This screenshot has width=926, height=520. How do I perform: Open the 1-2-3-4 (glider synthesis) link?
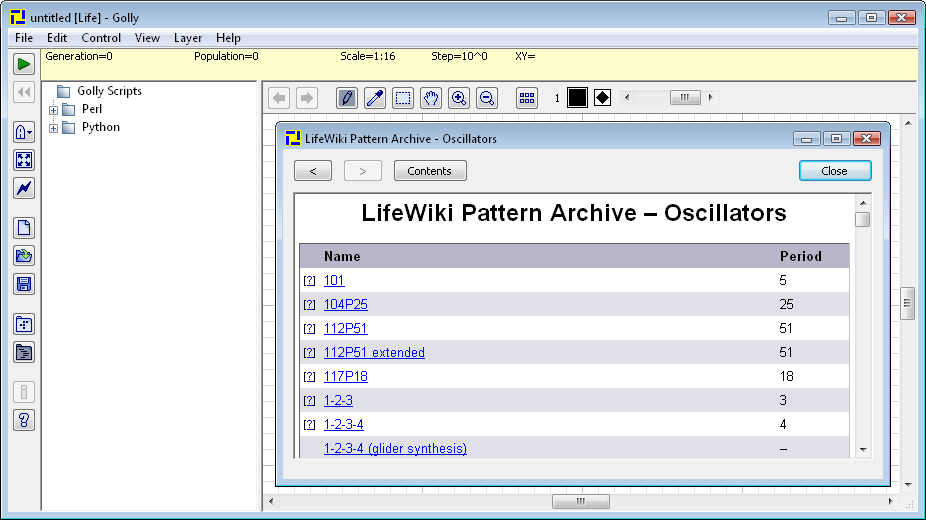(x=395, y=449)
